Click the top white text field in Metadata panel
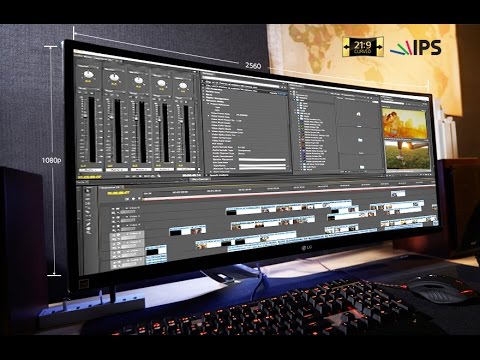The image size is (480, 360). [x=262, y=160]
